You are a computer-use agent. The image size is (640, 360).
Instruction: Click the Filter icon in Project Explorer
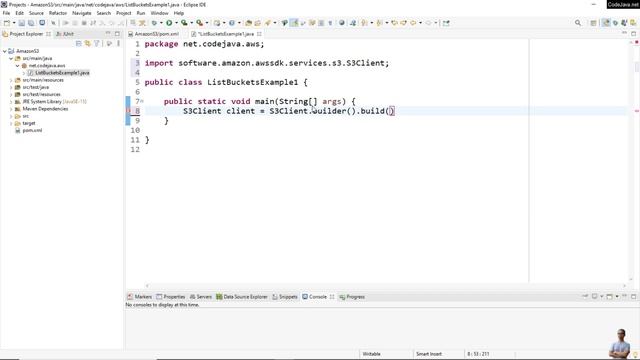coord(97,43)
